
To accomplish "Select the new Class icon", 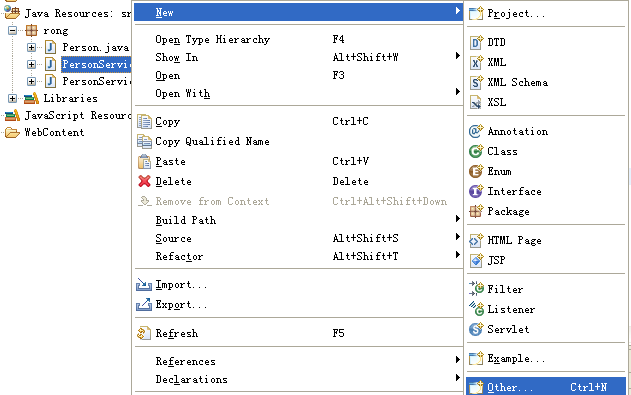I will pyautogui.click(x=476, y=151).
